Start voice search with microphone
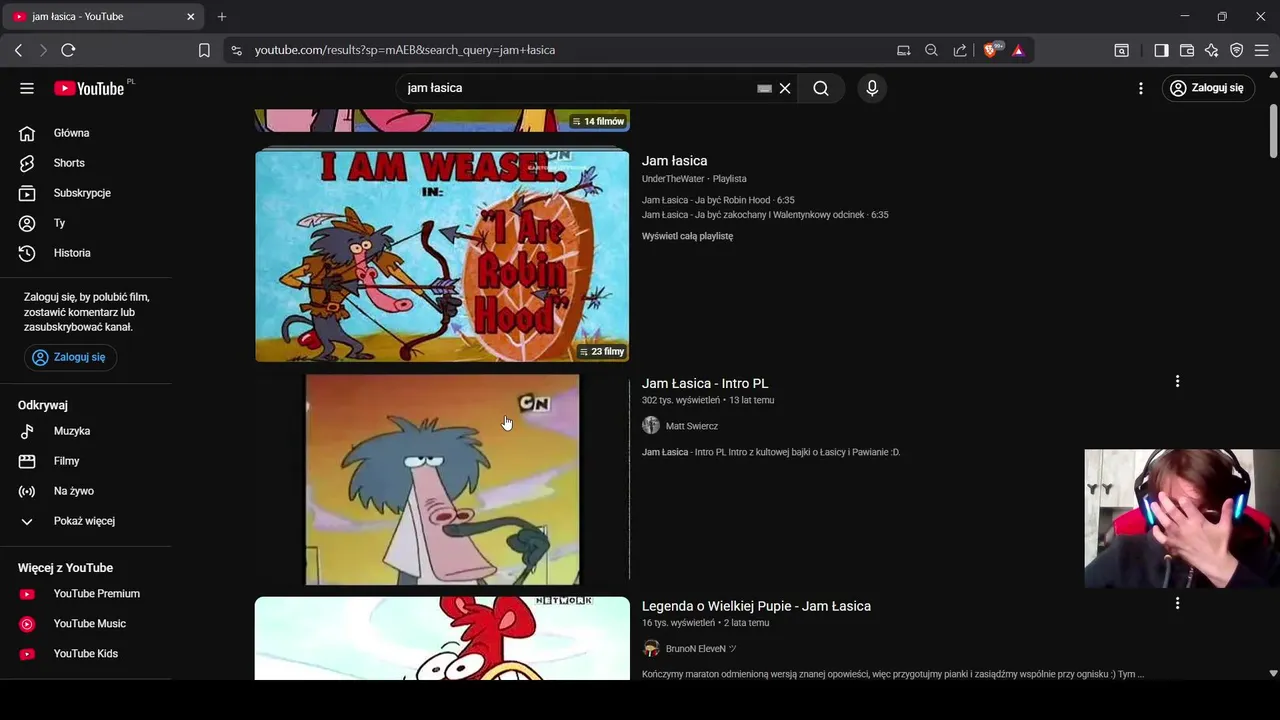The height and width of the screenshot is (720, 1280). 872,88
